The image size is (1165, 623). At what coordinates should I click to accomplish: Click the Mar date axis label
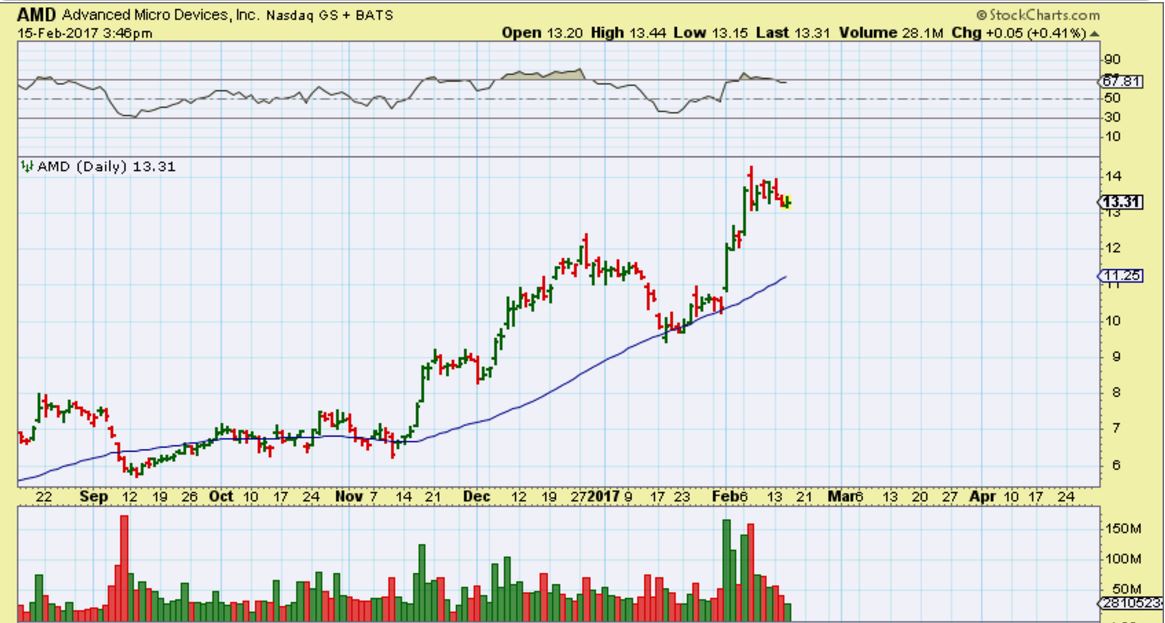[x=840, y=496]
